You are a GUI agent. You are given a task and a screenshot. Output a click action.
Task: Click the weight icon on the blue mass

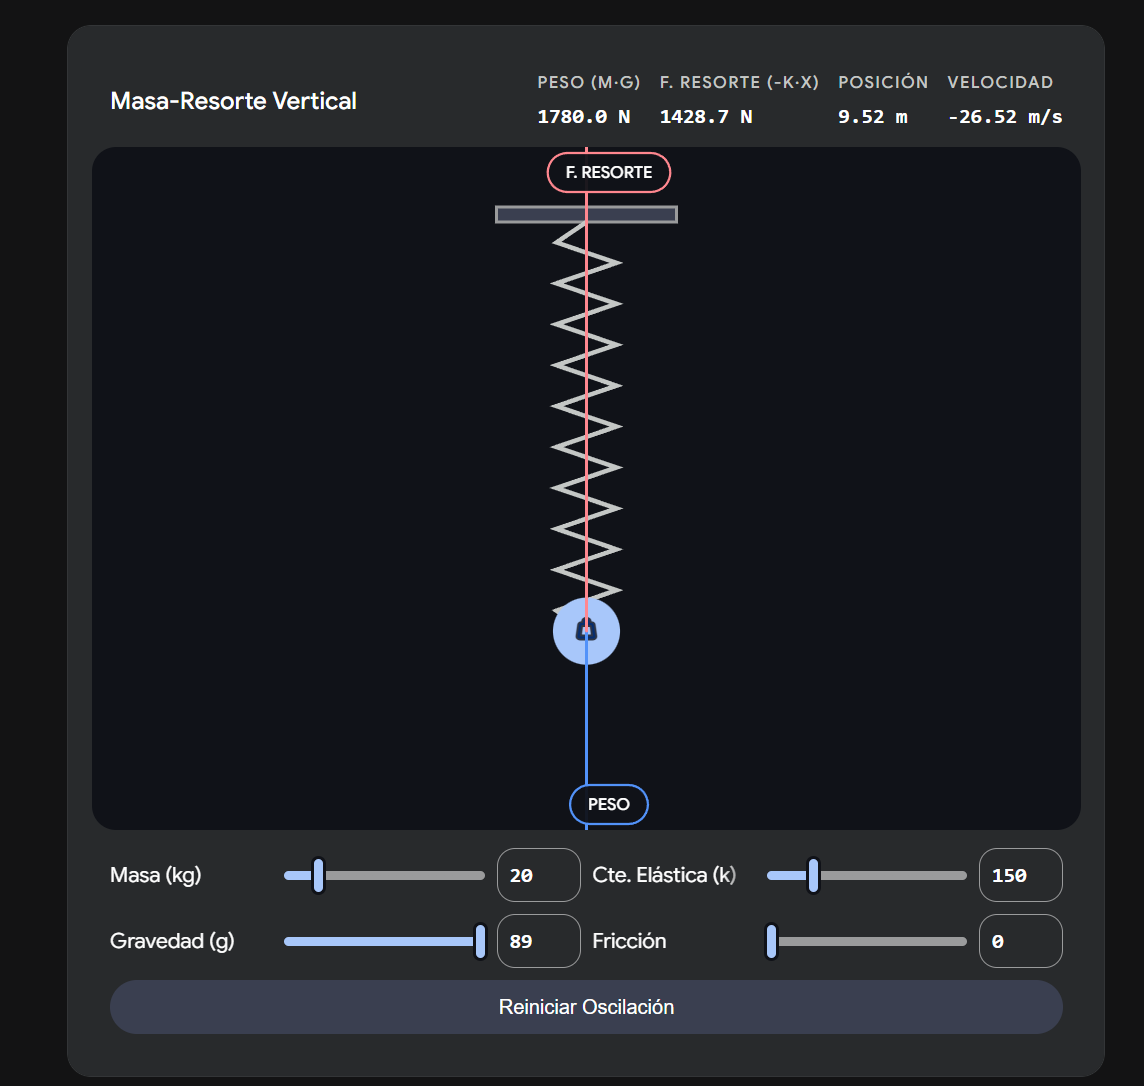point(586,630)
